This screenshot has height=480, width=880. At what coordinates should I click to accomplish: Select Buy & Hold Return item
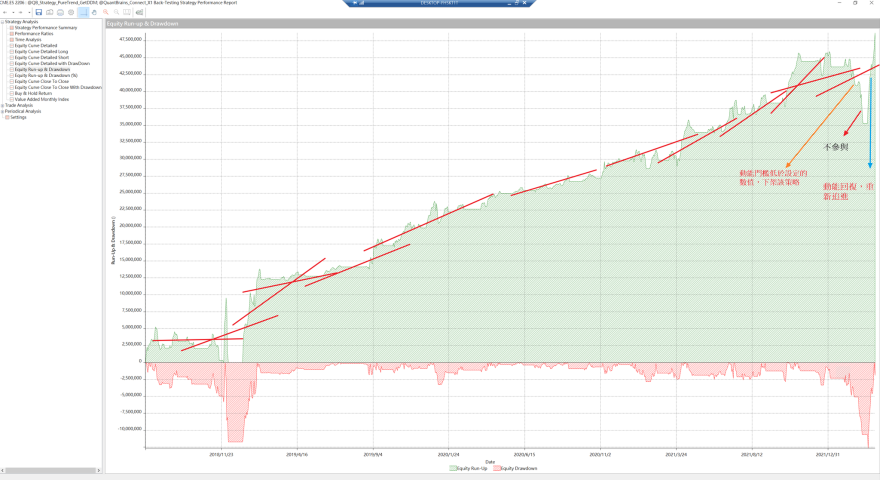(x=35, y=93)
